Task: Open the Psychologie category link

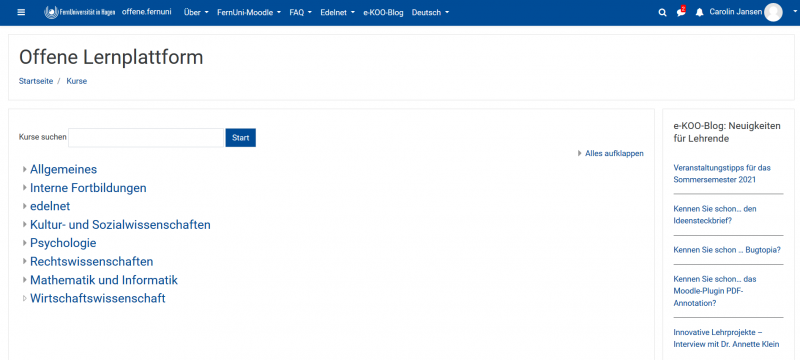Action: [x=63, y=243]
